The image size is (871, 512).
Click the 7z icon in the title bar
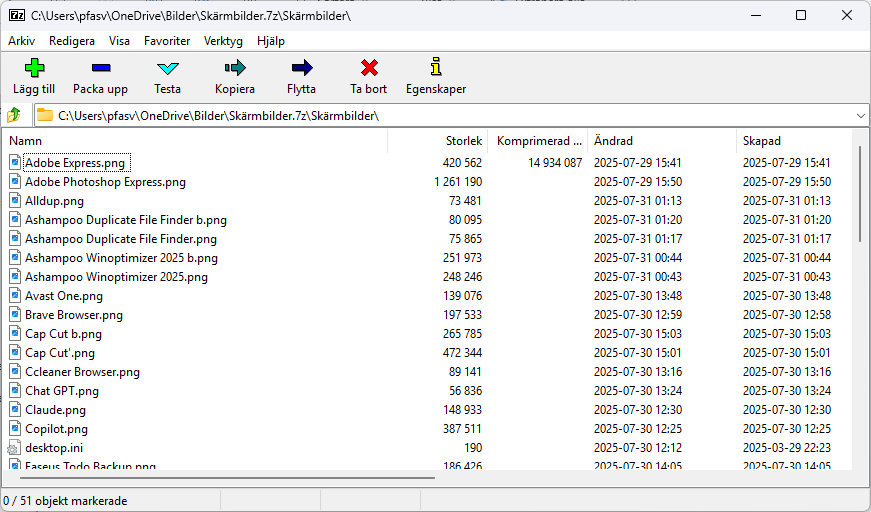[x=17, y=15]
